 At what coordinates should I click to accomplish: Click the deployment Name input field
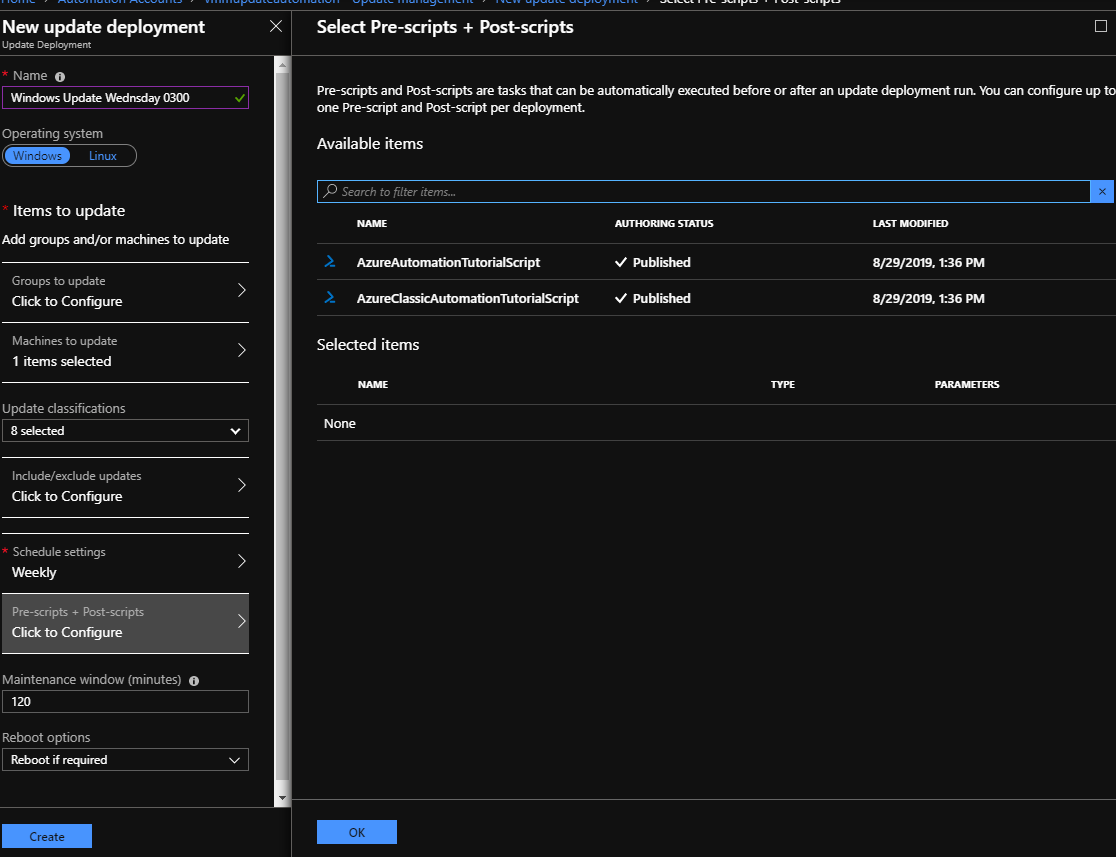tap(125, 98)
